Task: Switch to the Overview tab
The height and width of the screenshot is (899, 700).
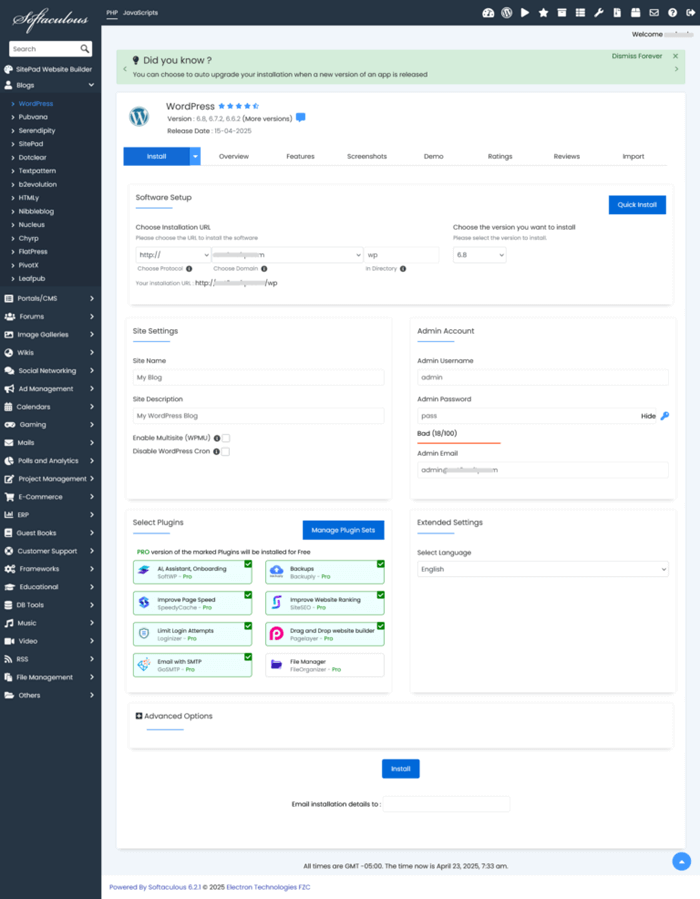Action: [234, 157]
